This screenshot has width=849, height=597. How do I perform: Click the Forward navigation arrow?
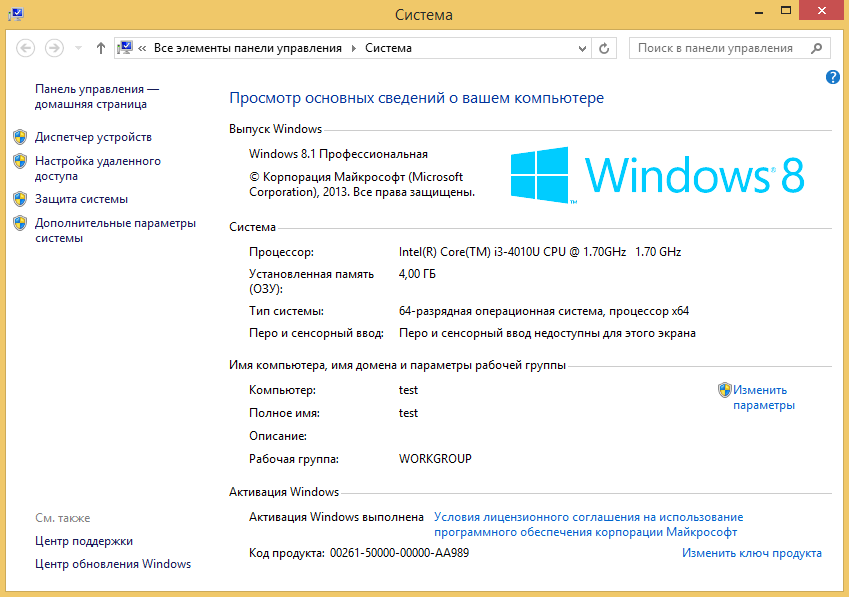tap(54, 48)
